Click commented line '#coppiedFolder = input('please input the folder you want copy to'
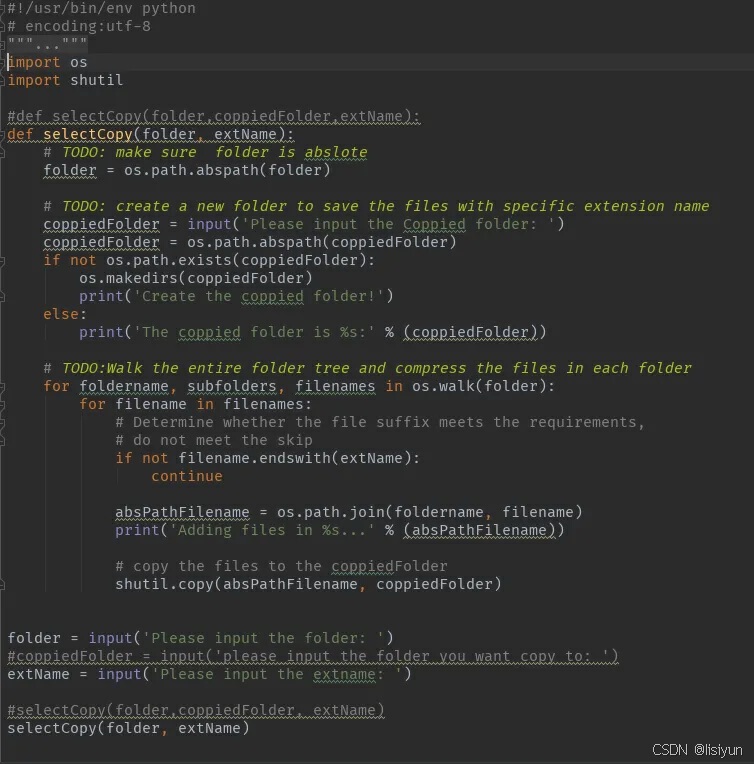 (313, 656)
